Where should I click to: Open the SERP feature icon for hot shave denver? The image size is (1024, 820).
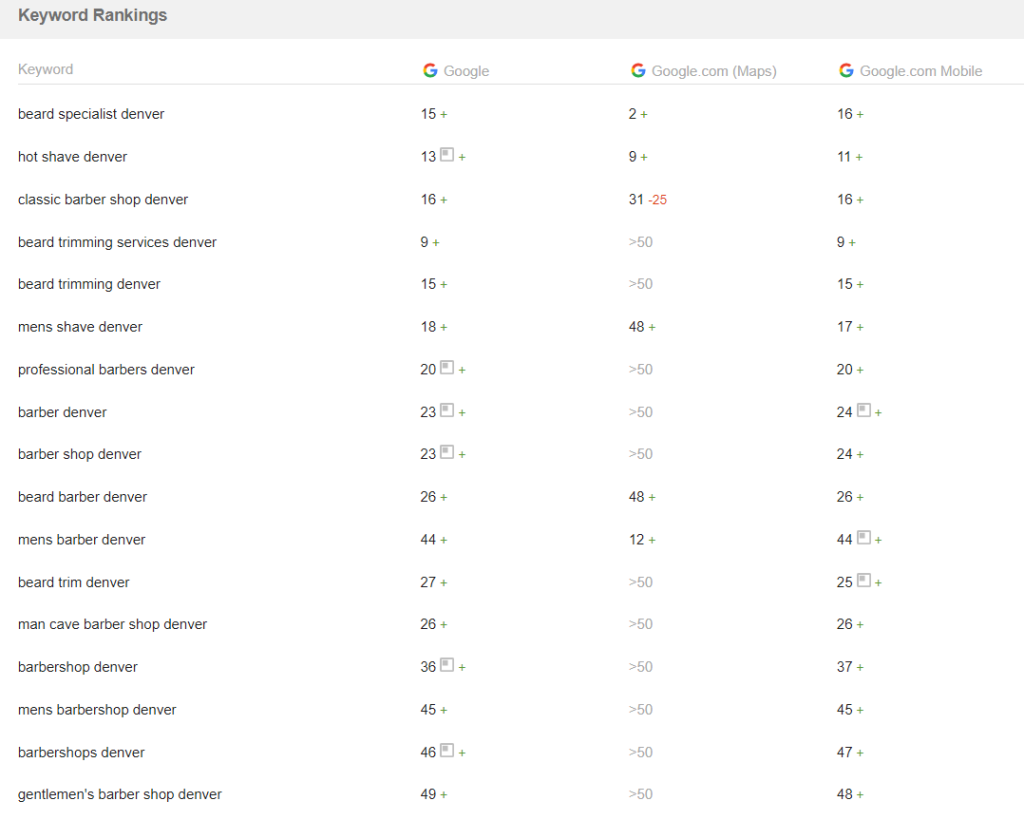coord(447,156)
